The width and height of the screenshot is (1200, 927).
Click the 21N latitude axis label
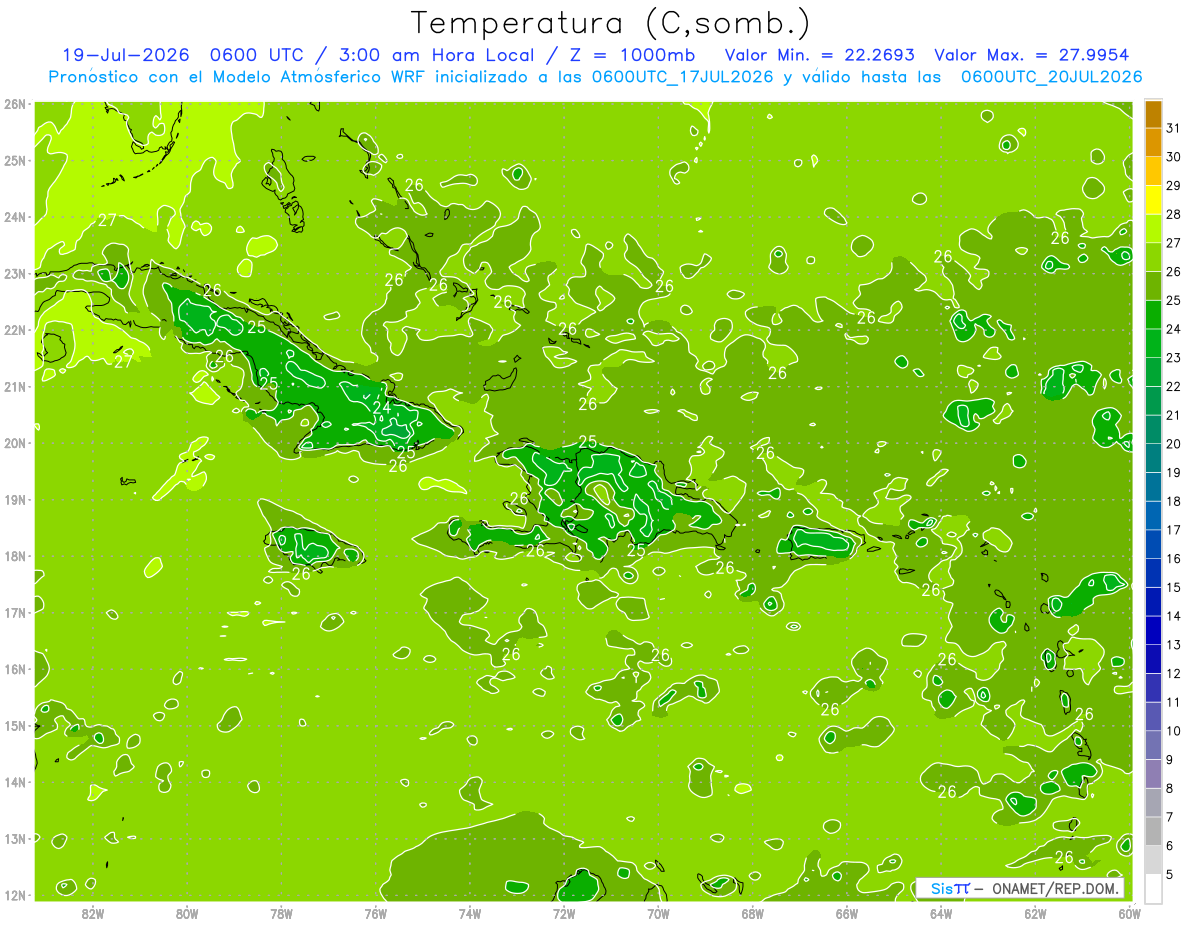[14, 387]
